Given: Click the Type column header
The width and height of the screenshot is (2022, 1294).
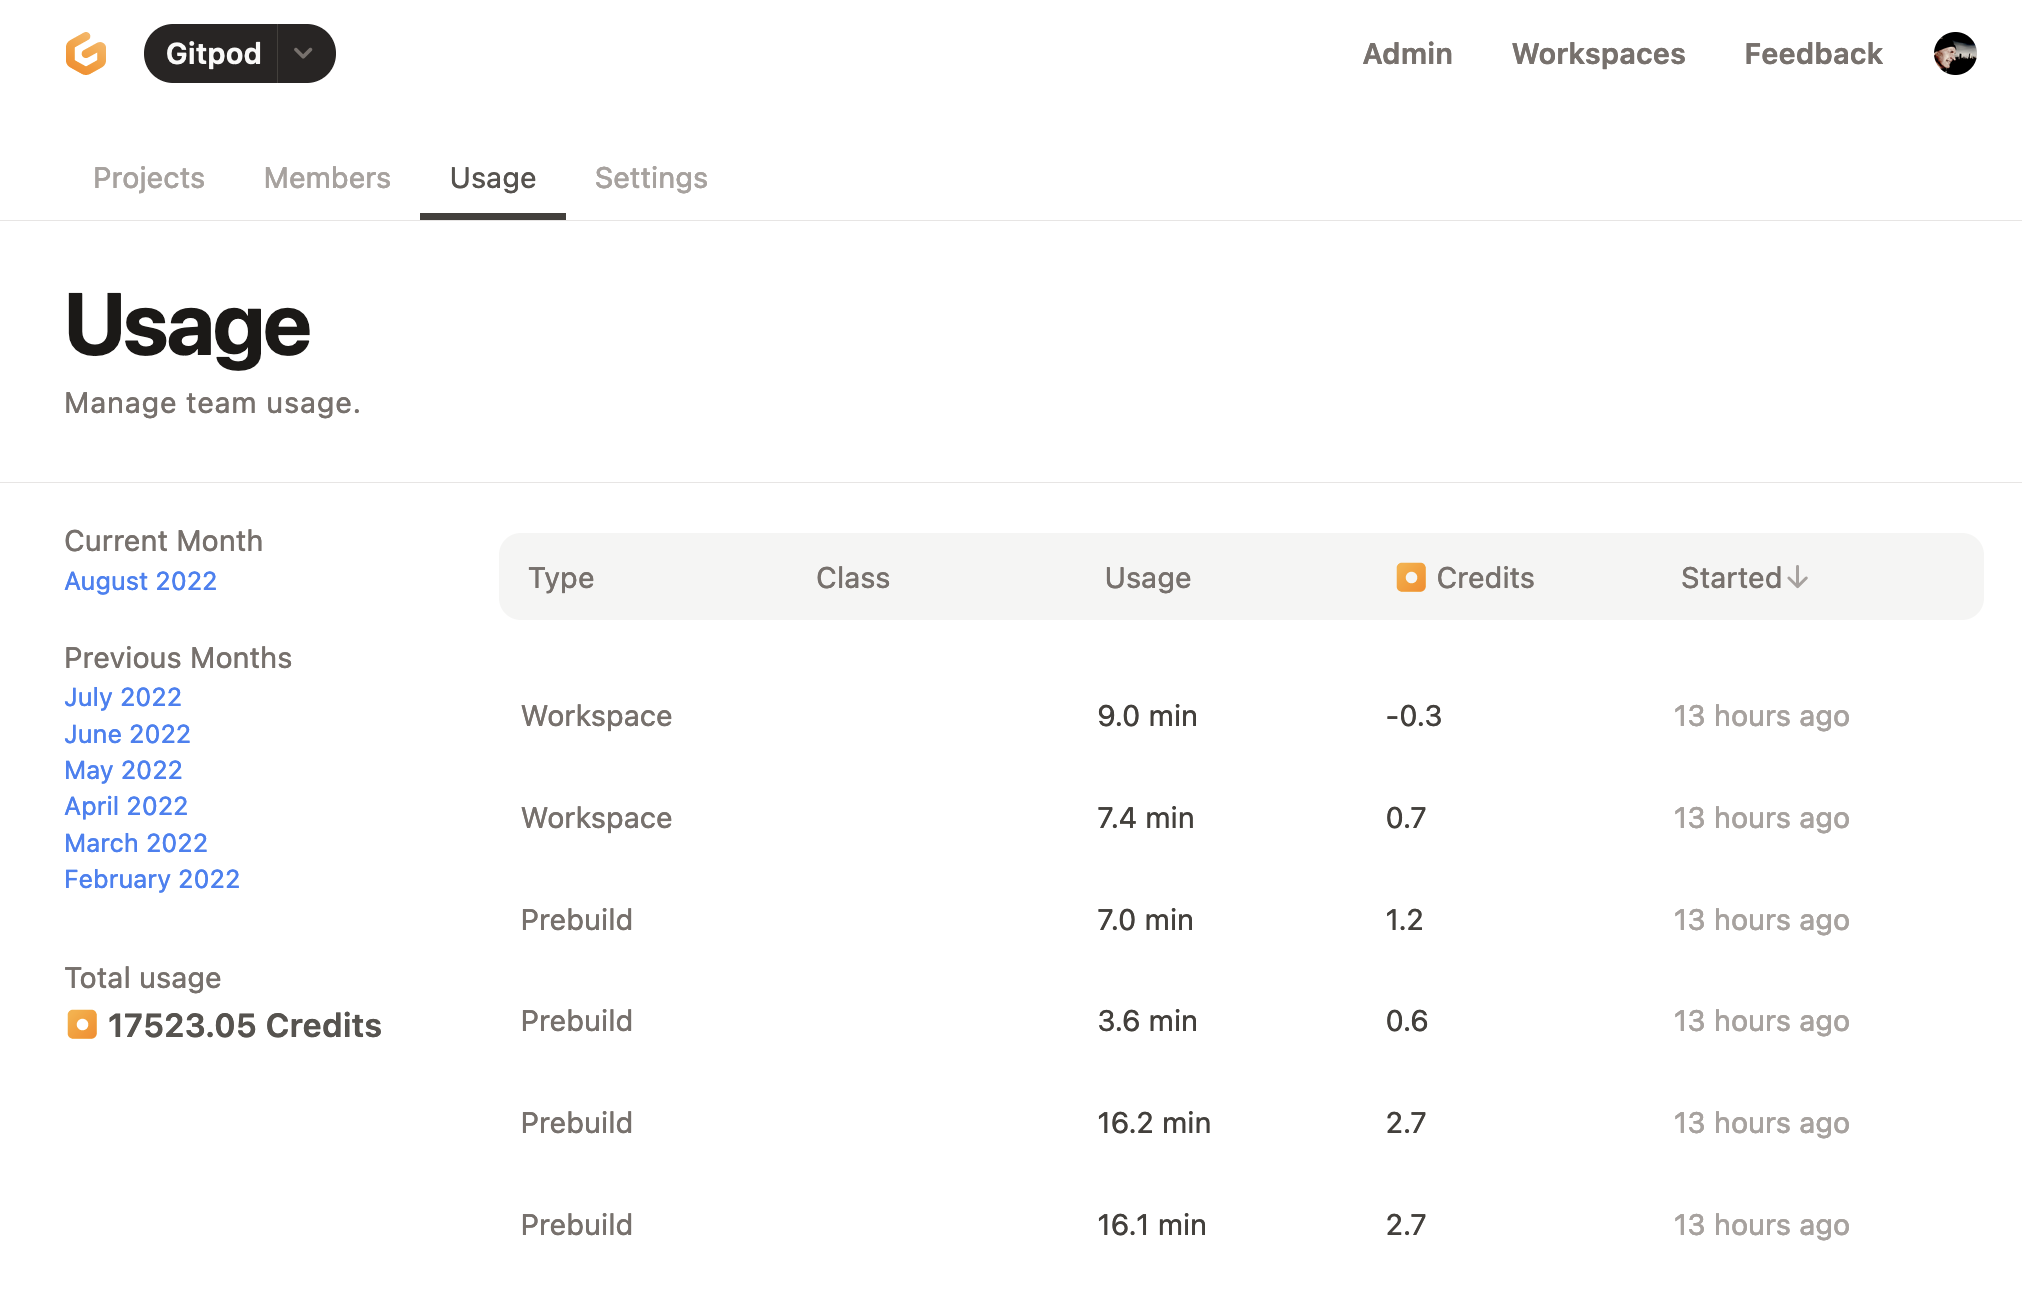Looking at the screenshot, I should click(561, 578).
